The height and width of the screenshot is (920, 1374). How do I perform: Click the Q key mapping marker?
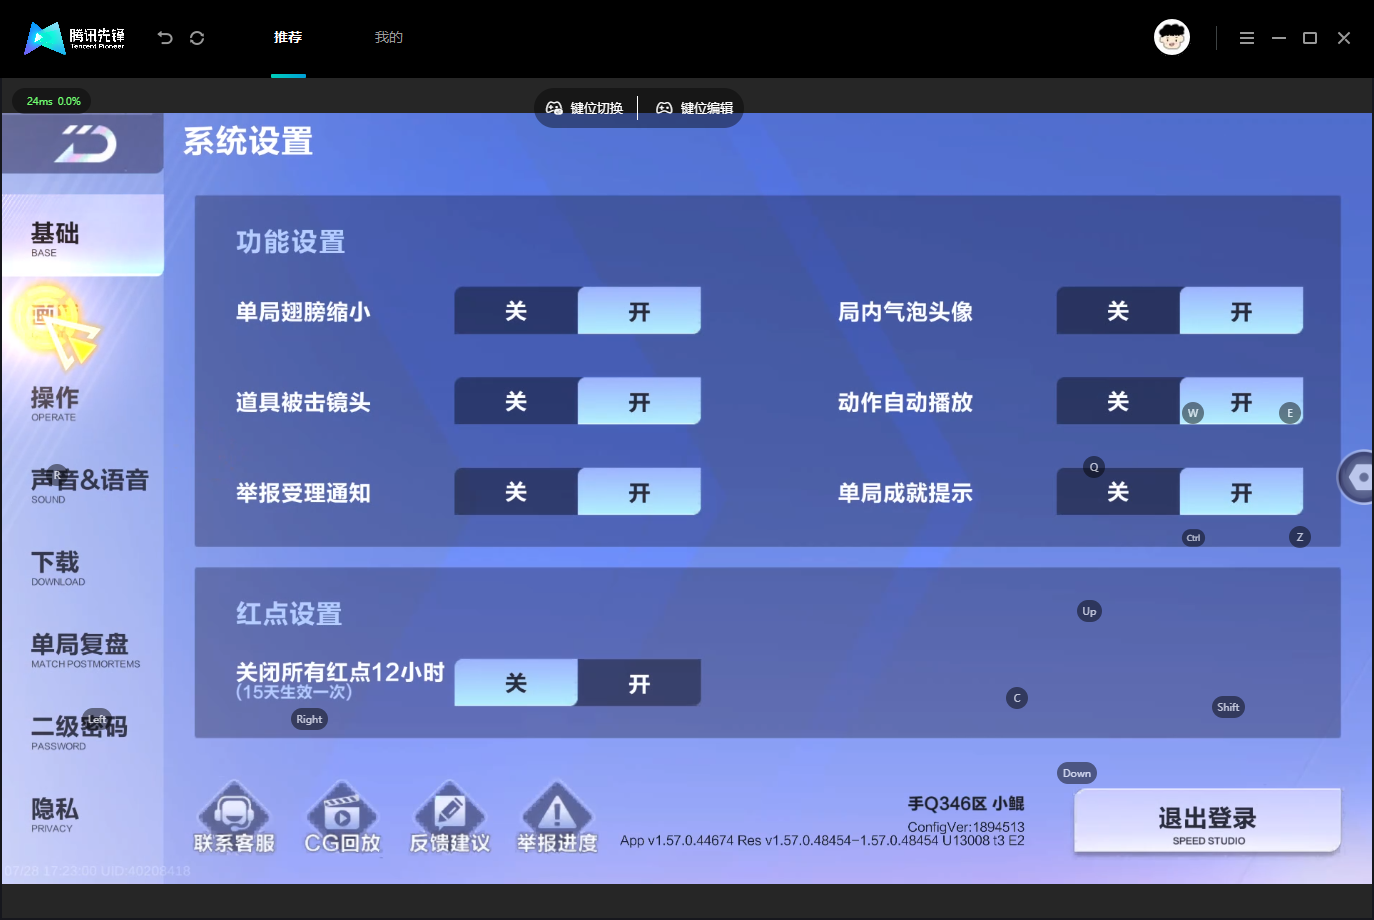pos(1094,467)
